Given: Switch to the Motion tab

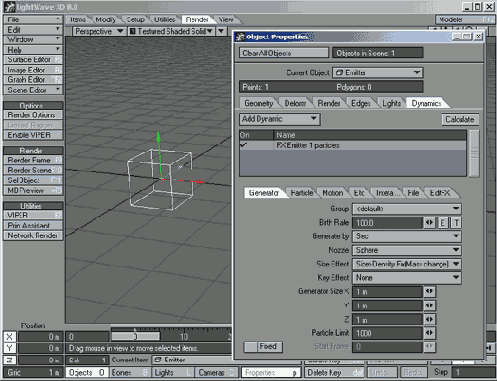Looking at the screenshot, I should (333, 193).
